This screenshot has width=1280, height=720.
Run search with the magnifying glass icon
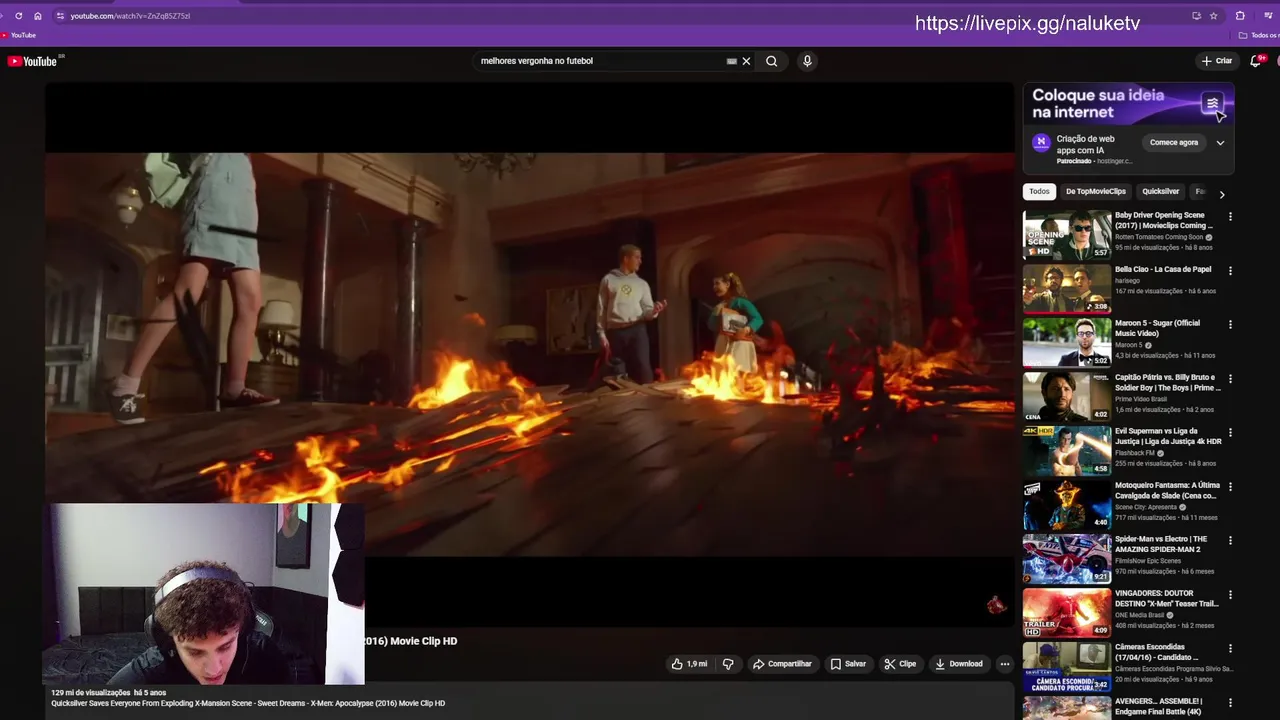point(771,61)
